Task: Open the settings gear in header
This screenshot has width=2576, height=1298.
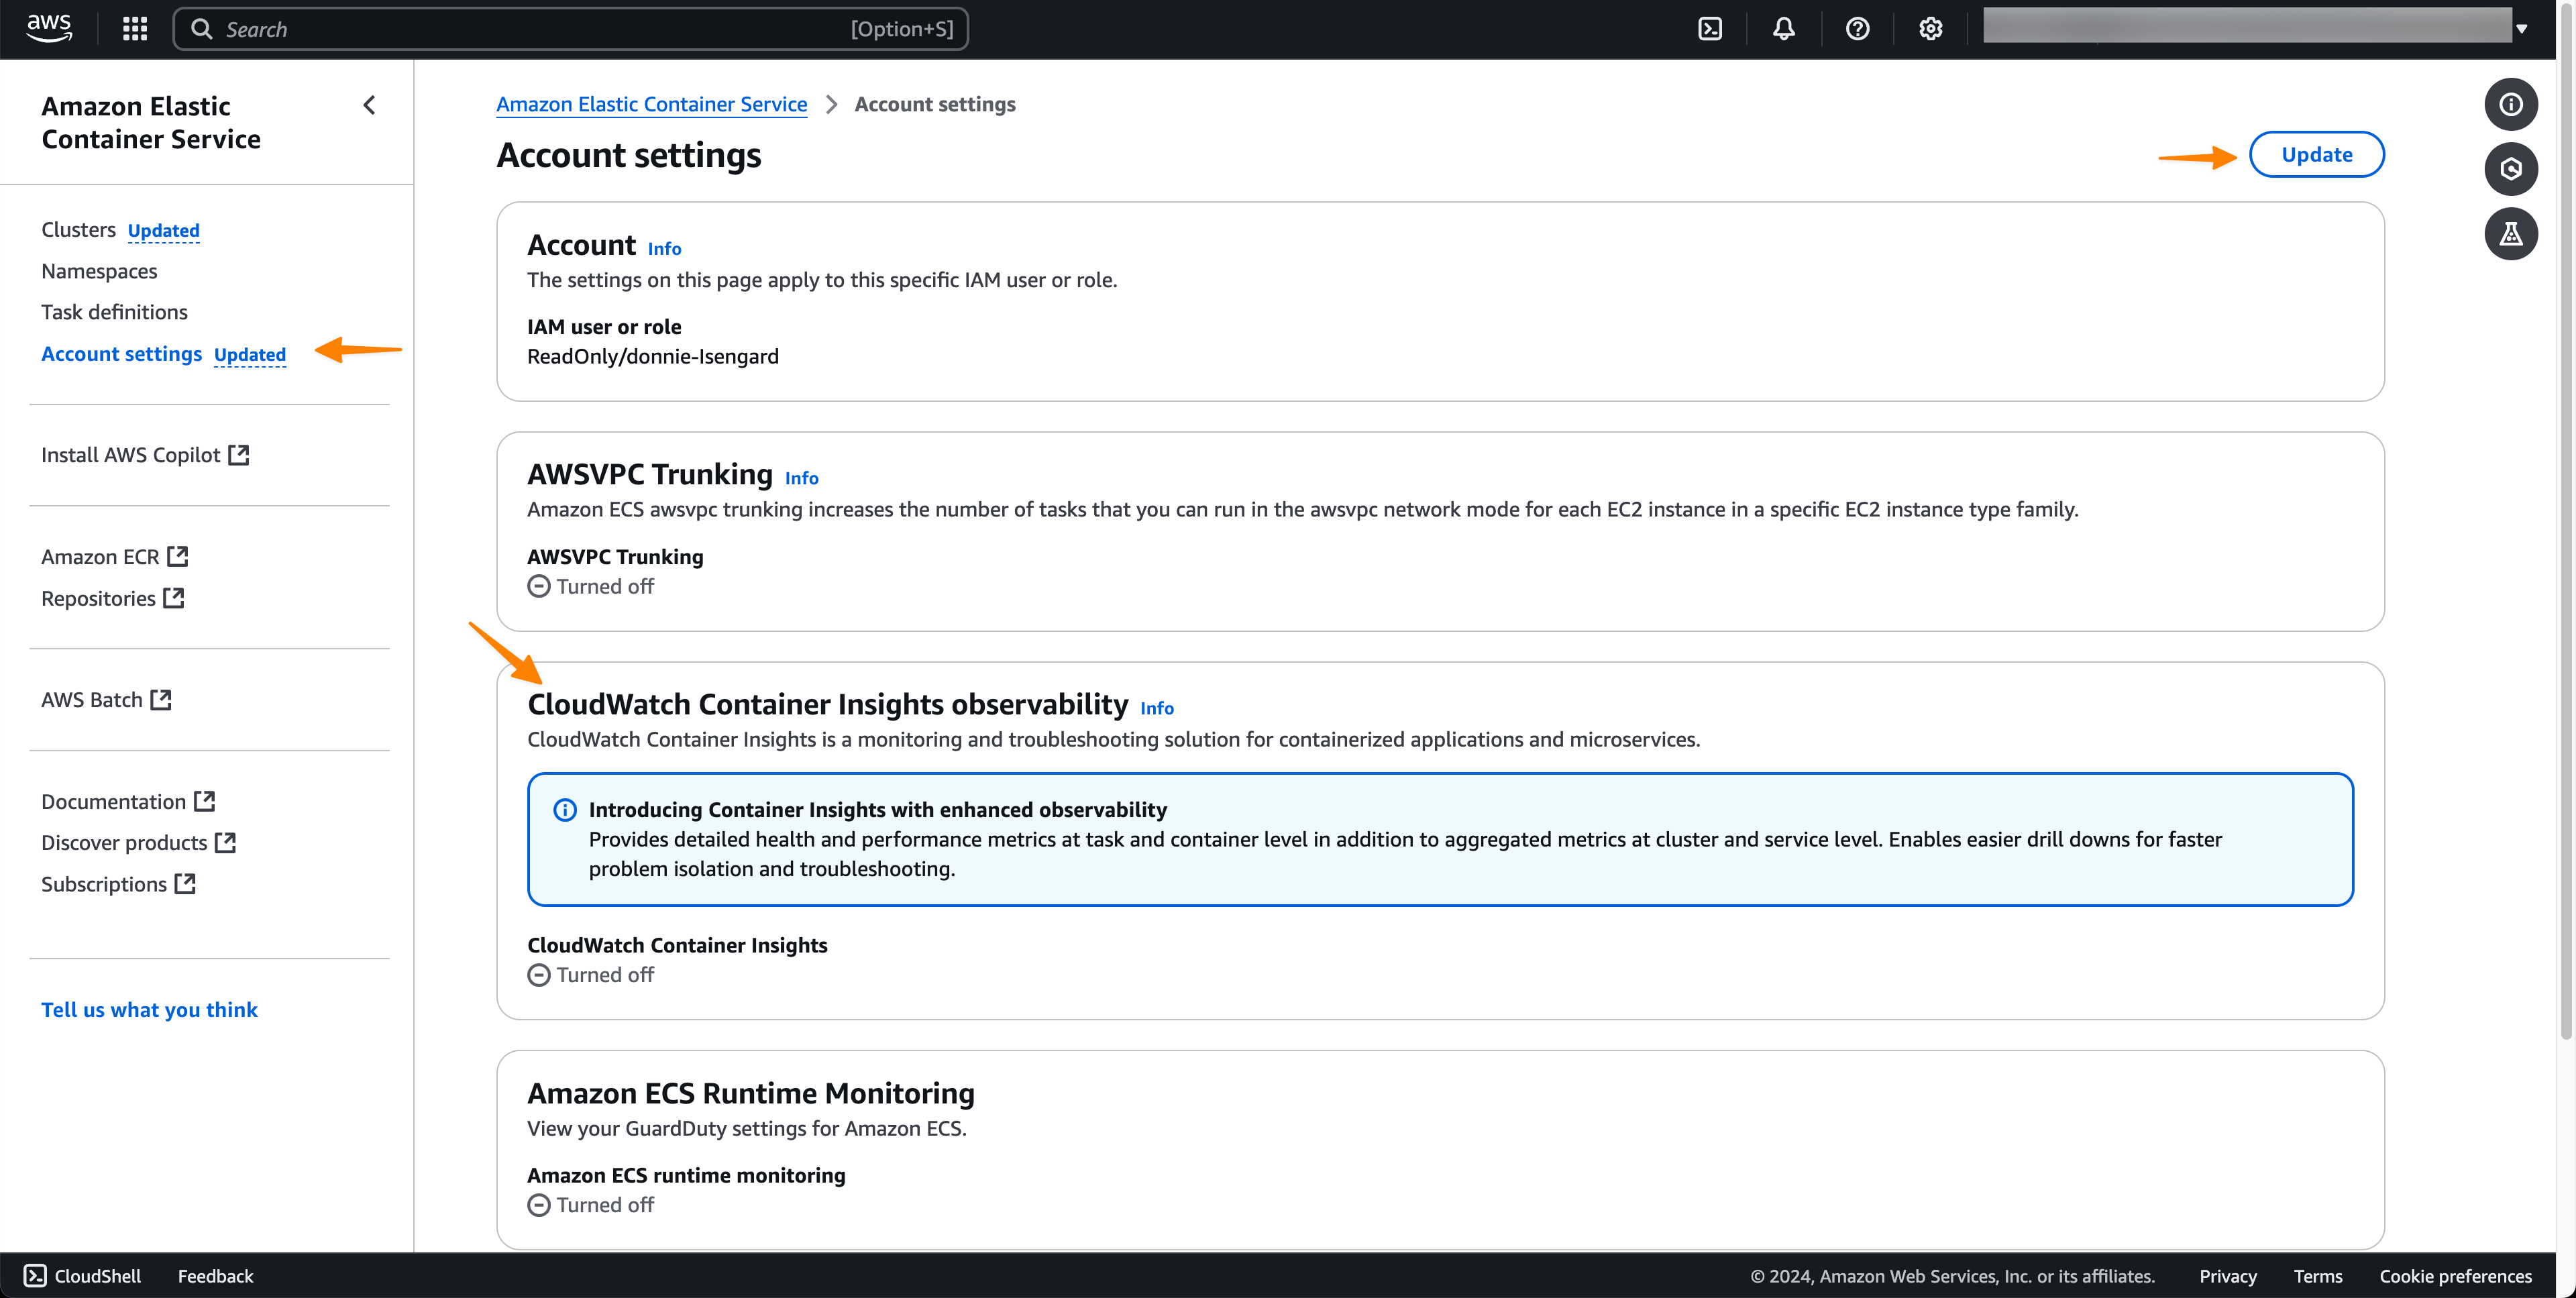Action: pyautogui.click(x=1930, y=29)
